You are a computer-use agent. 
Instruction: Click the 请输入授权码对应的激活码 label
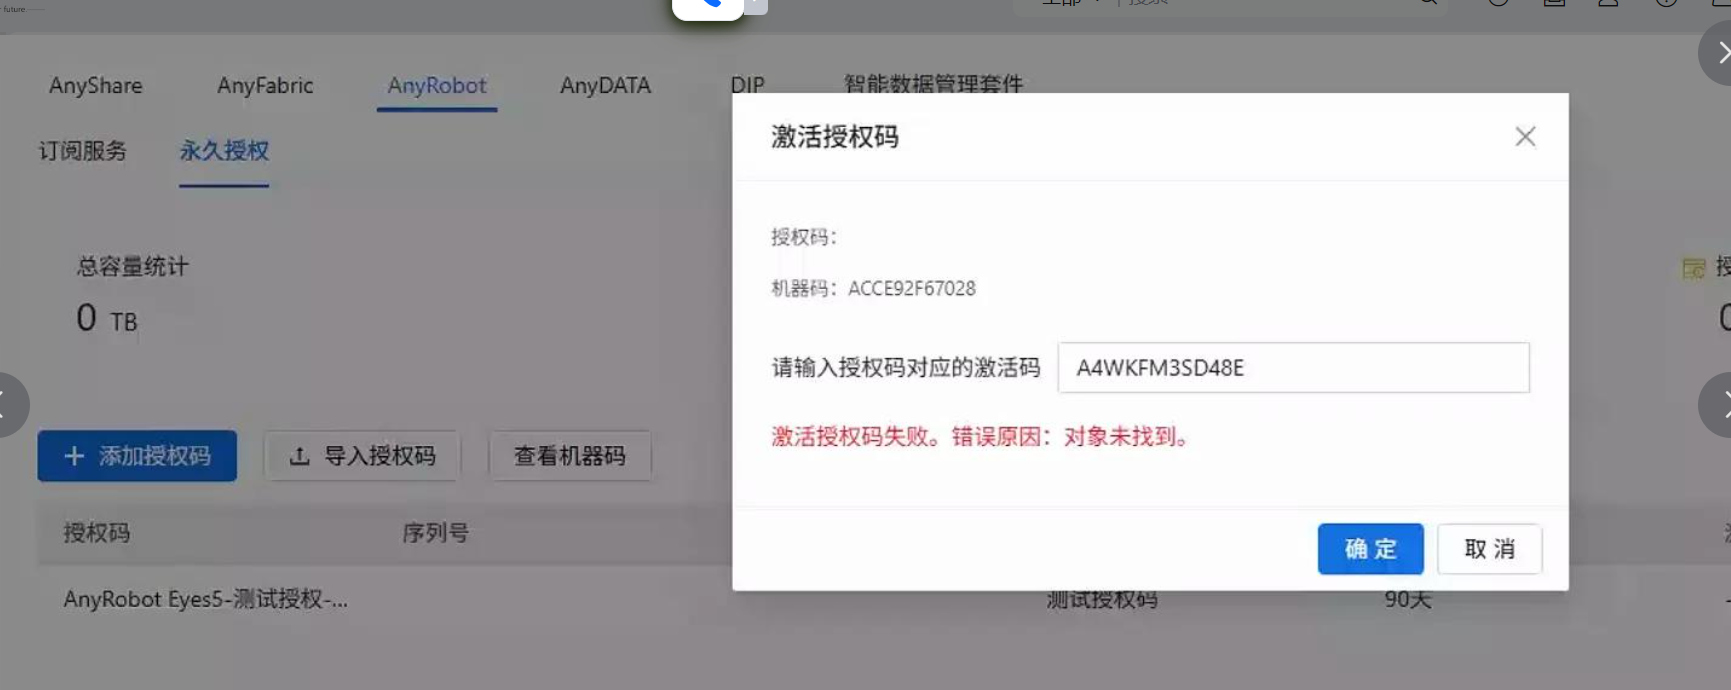click(906, 368)
